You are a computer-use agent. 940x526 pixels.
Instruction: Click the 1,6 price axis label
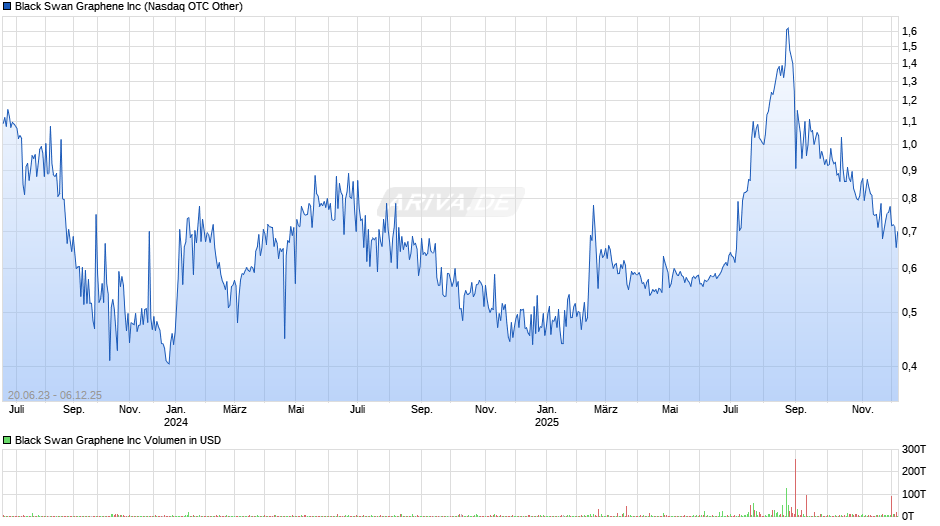click(x=909, y=31)
